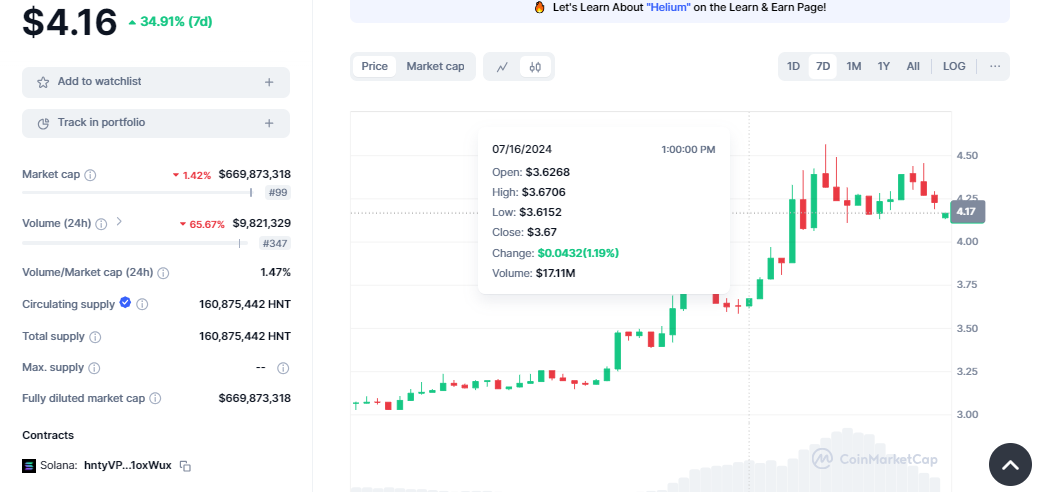1042x492 pixels.
Task: Click the volume rank #347 badge
Action: click(275, 243)
